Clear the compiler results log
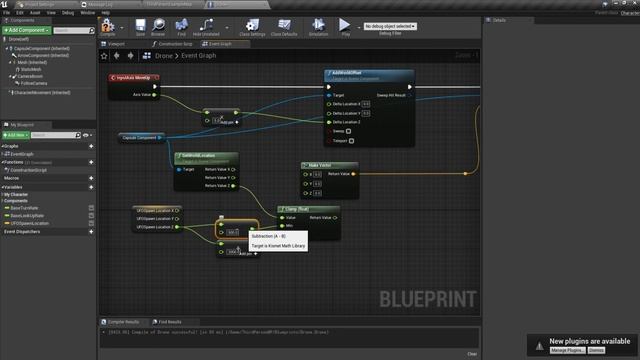The height and width of the screenshot is (360, 640). [472, 354]
